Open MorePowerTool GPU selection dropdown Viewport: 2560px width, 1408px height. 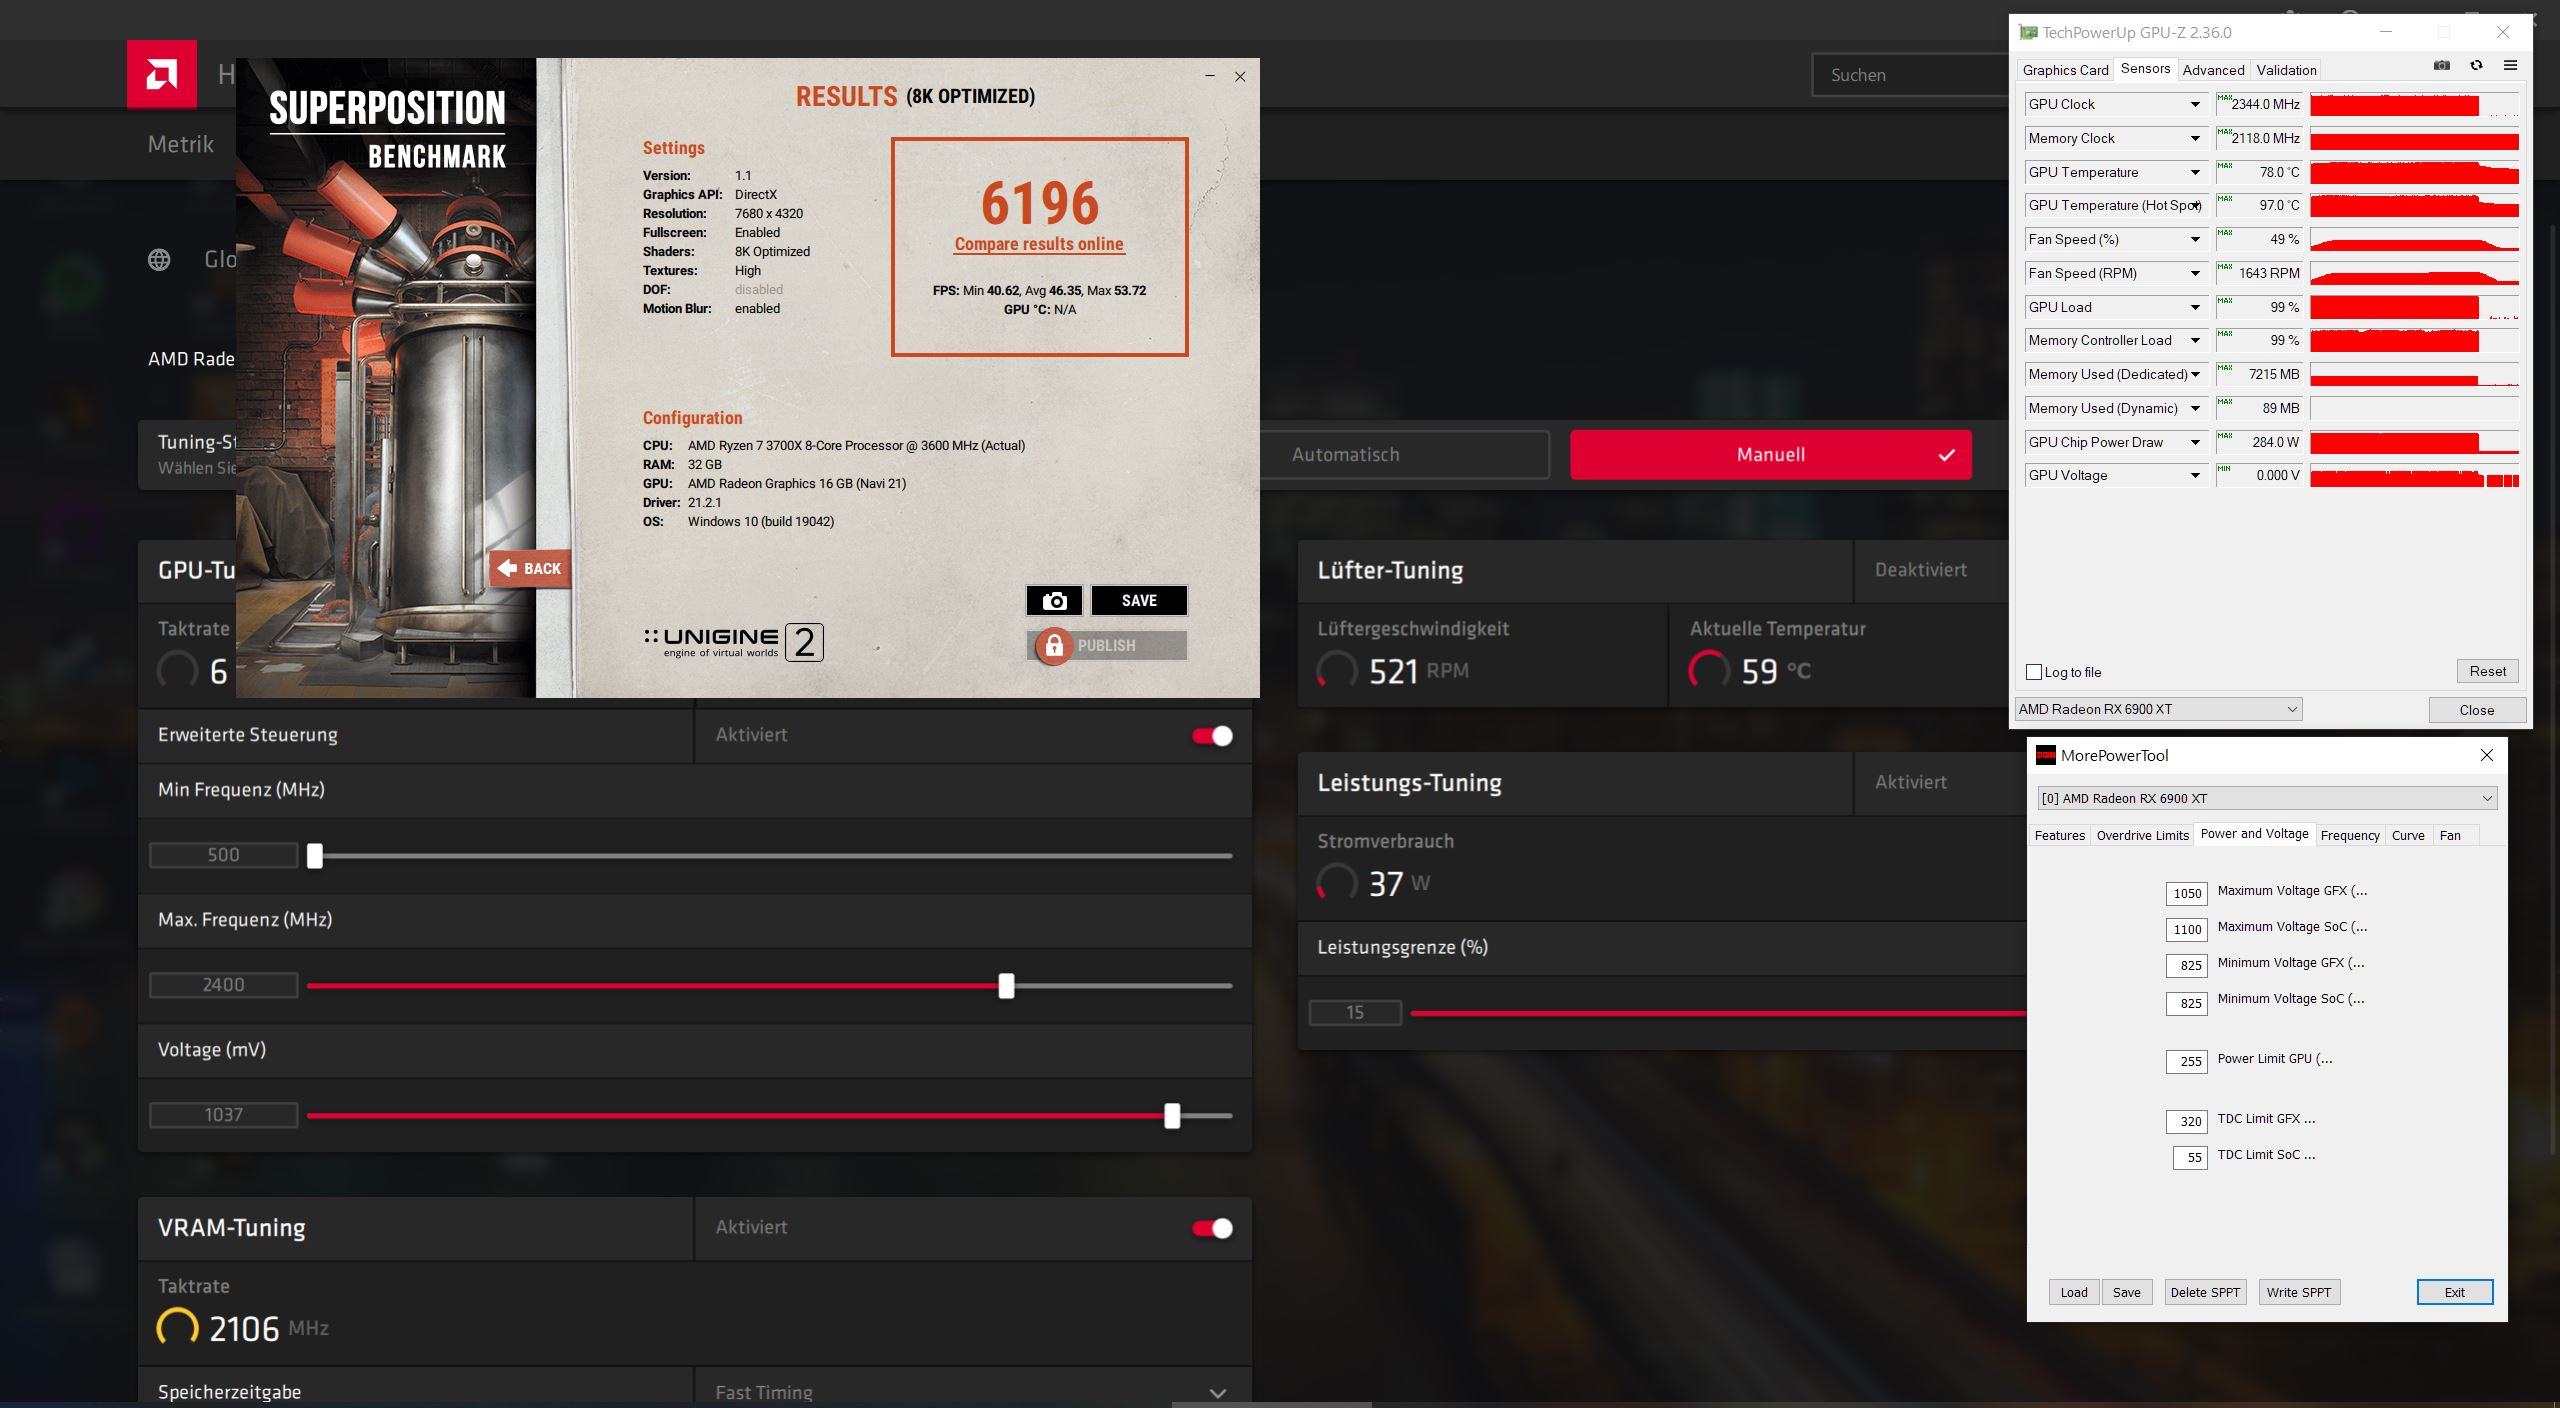(2267, 798)
